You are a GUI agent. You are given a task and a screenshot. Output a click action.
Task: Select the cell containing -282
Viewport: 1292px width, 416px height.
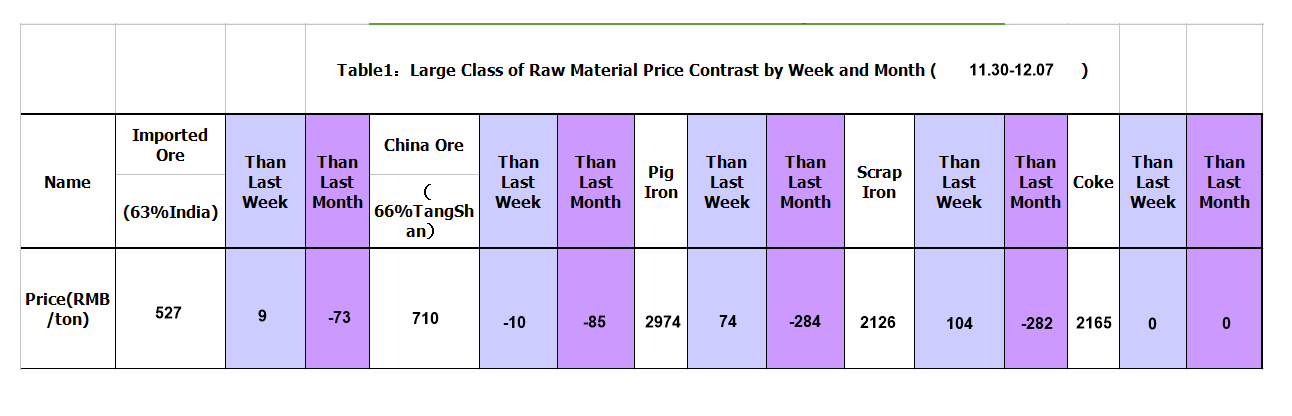pyautogui.click(x=1035, y=322)
